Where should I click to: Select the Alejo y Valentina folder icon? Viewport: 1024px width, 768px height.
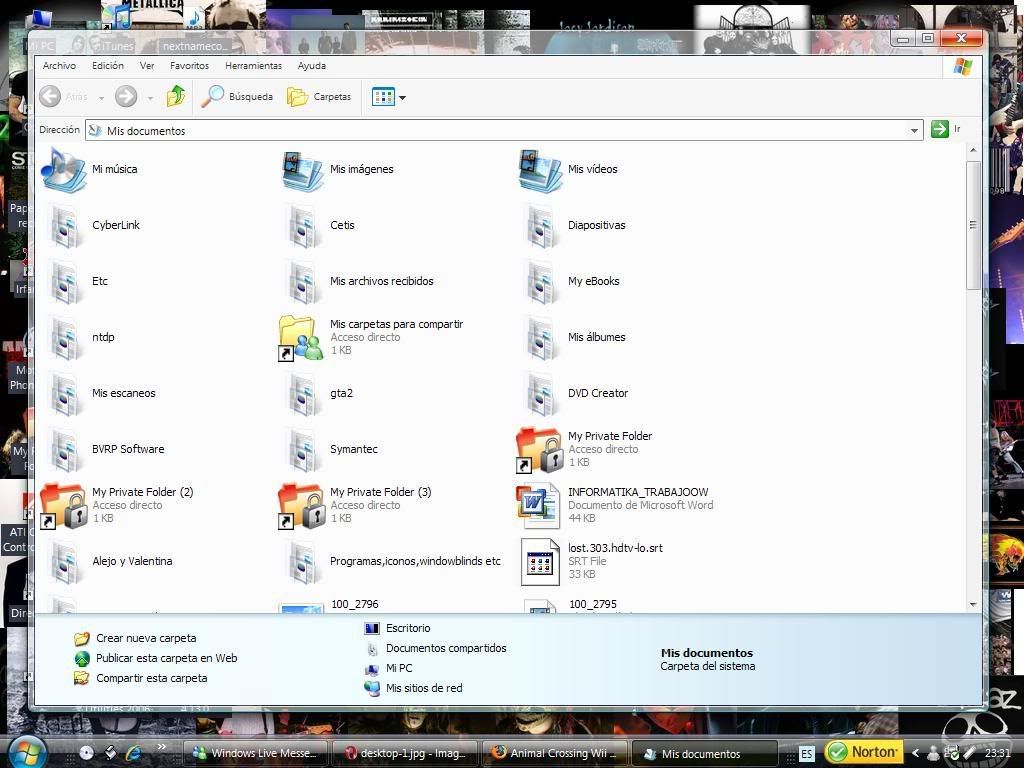(x=65, y=563)
